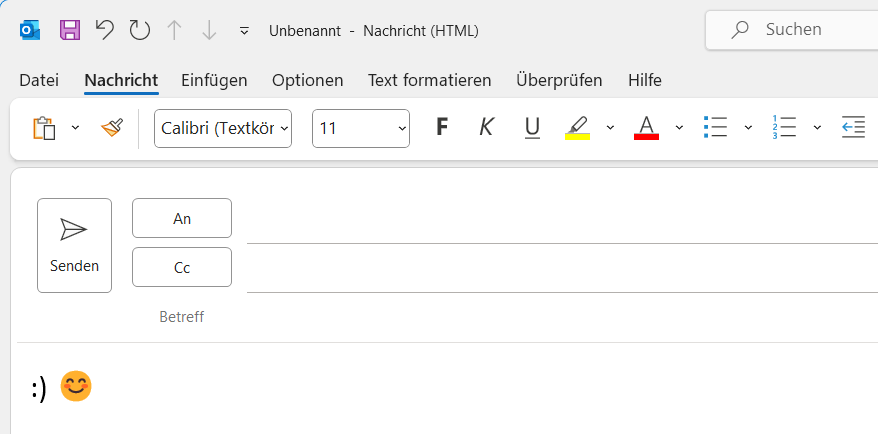The width and height of the screenshot is (878, 434).
Task: Toggle underline formatting (U)
Action: pyautogui.click(x=532, y=127)
